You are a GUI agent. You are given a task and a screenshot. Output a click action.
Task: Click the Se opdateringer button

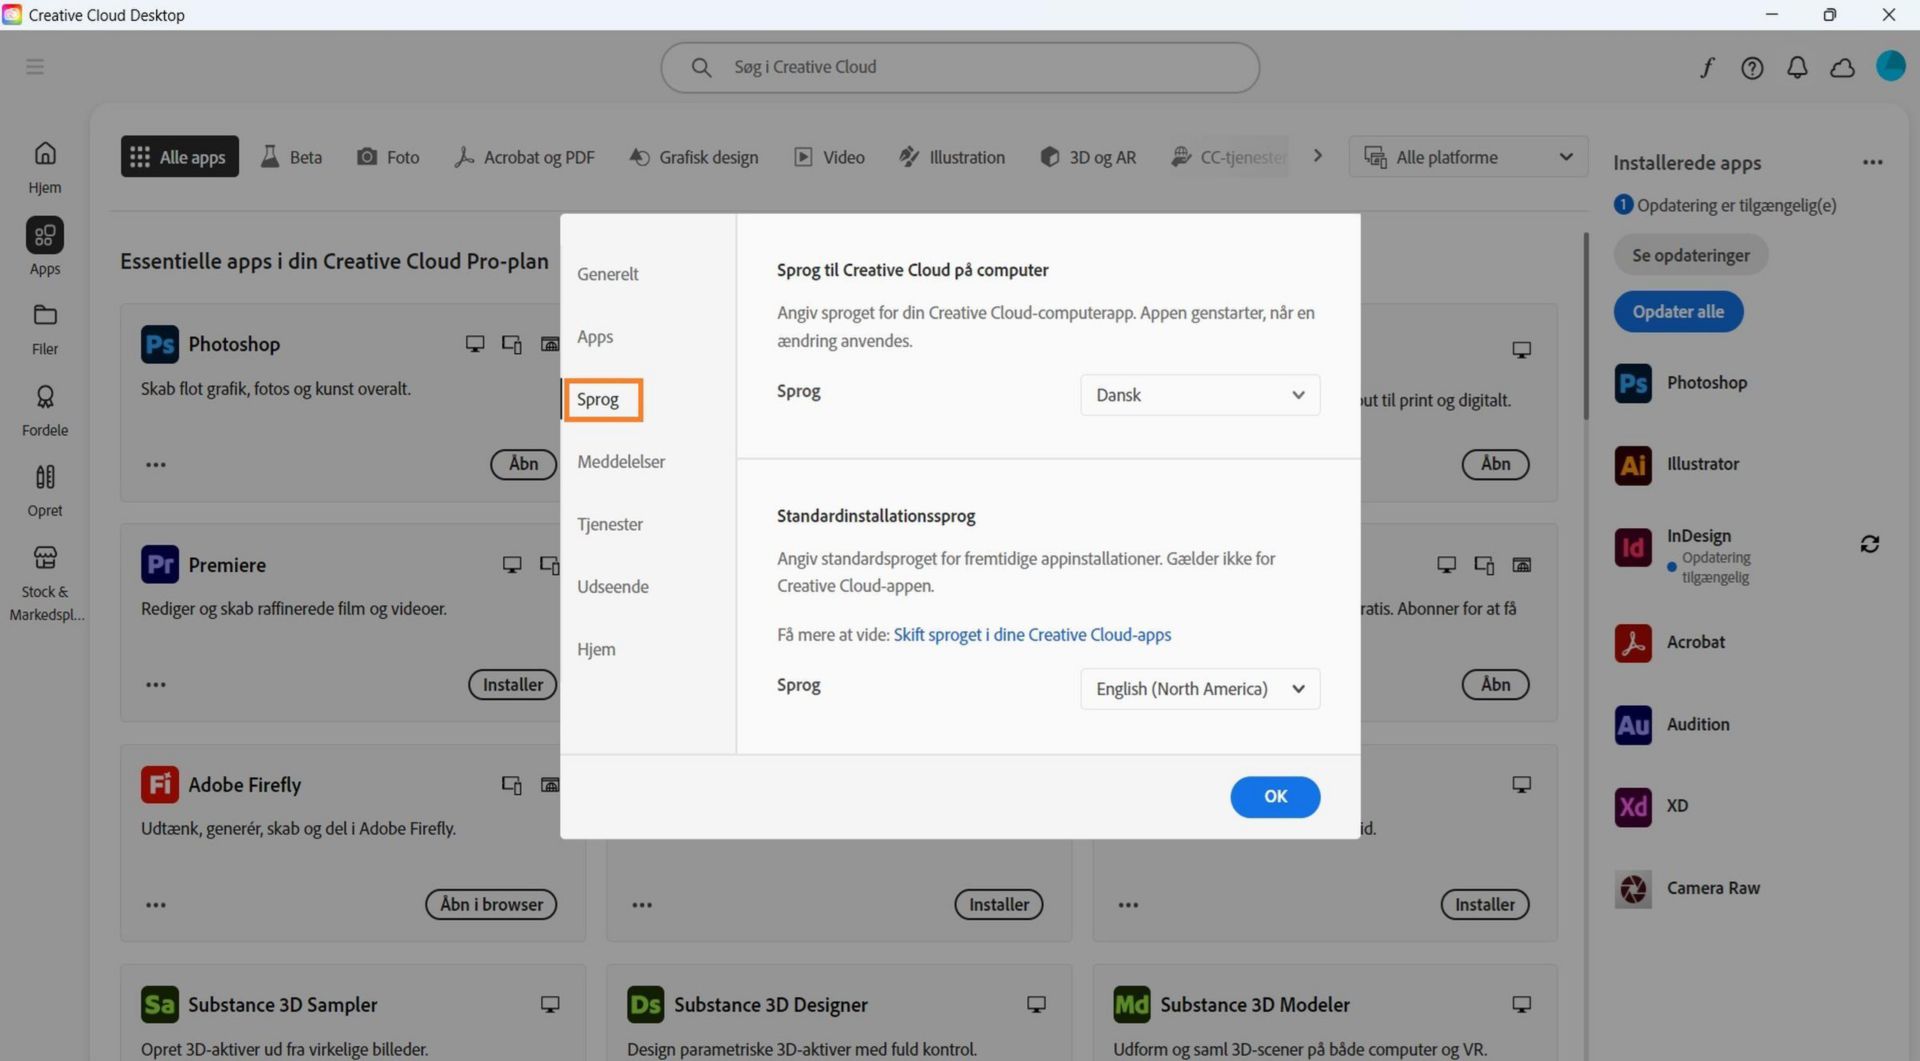pos(1690,255)
